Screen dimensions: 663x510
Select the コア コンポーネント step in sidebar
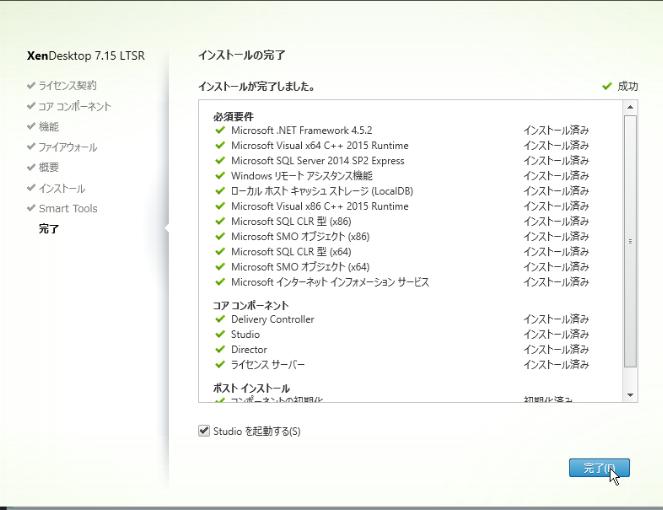point(75,106)
